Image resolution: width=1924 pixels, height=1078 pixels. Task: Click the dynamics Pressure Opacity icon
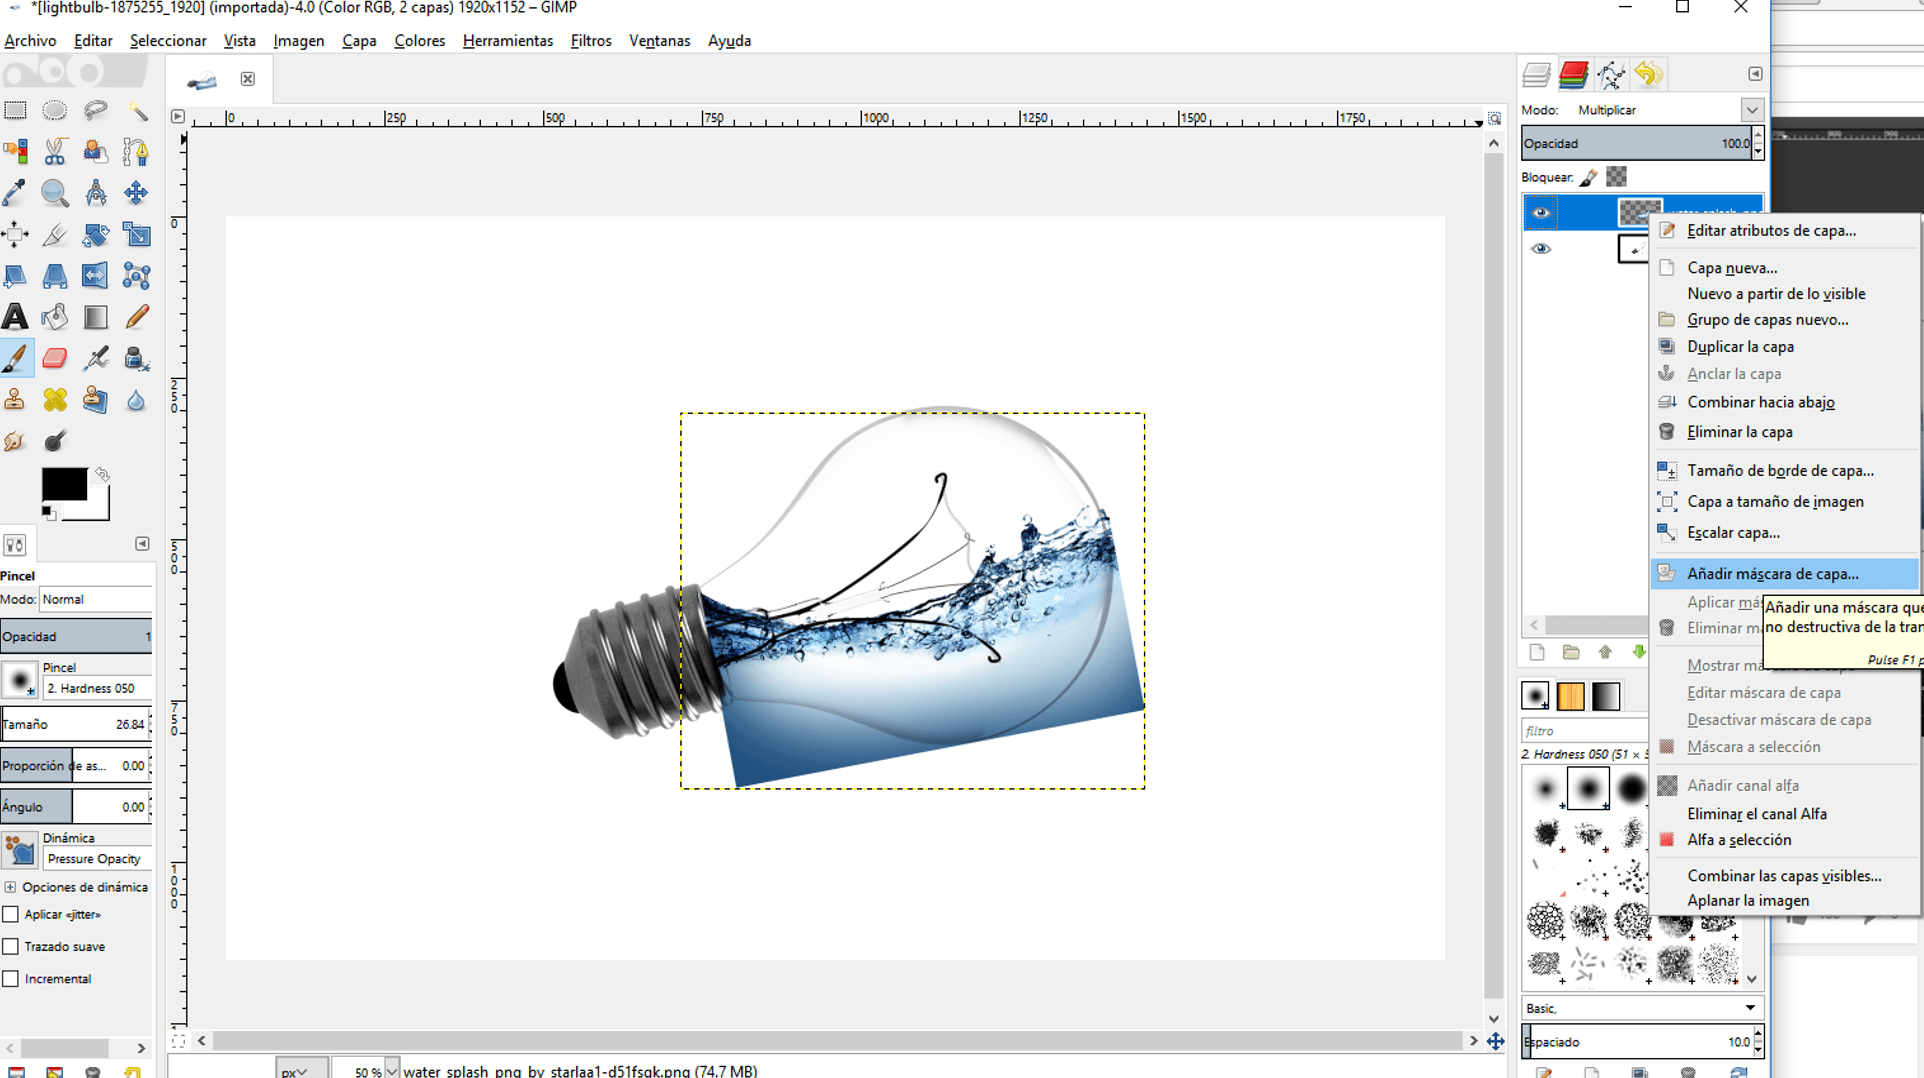point(19,850)
